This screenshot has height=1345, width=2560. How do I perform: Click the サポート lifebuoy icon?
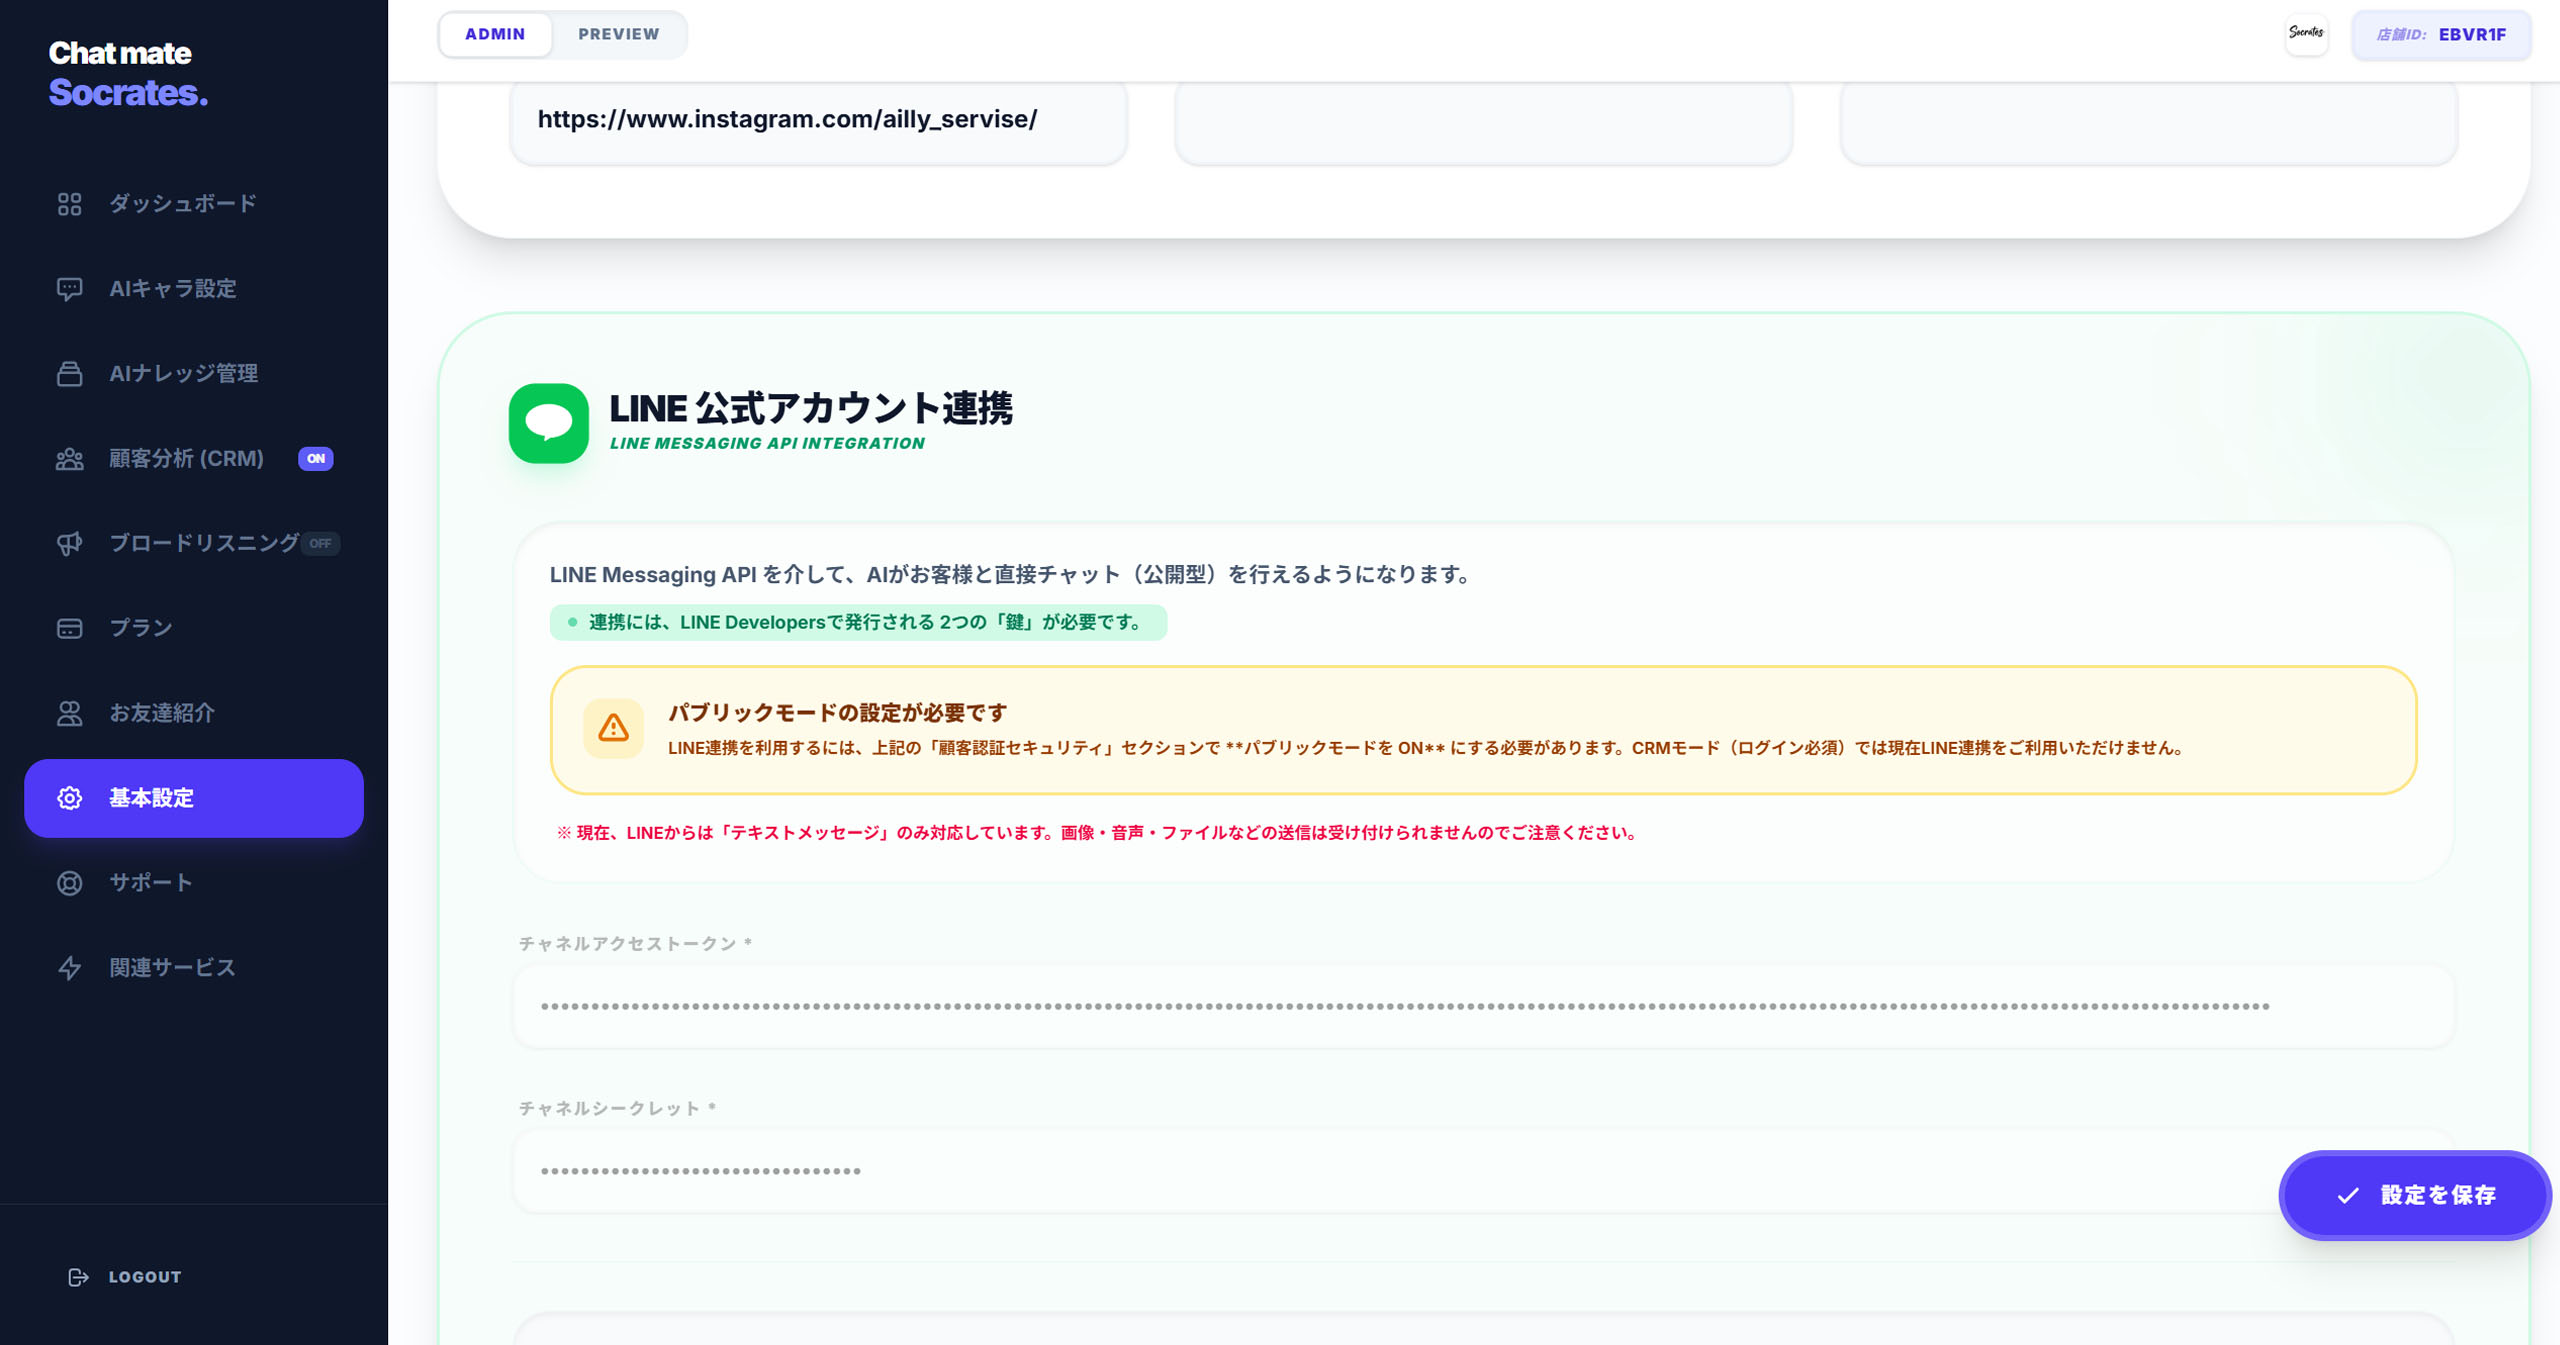coord(69,883)
